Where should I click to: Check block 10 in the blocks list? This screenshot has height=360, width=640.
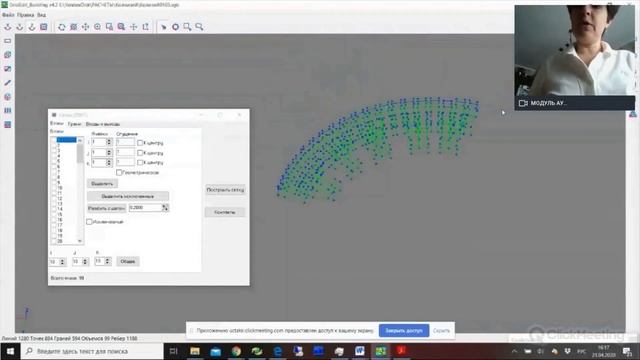coord(54,188)
